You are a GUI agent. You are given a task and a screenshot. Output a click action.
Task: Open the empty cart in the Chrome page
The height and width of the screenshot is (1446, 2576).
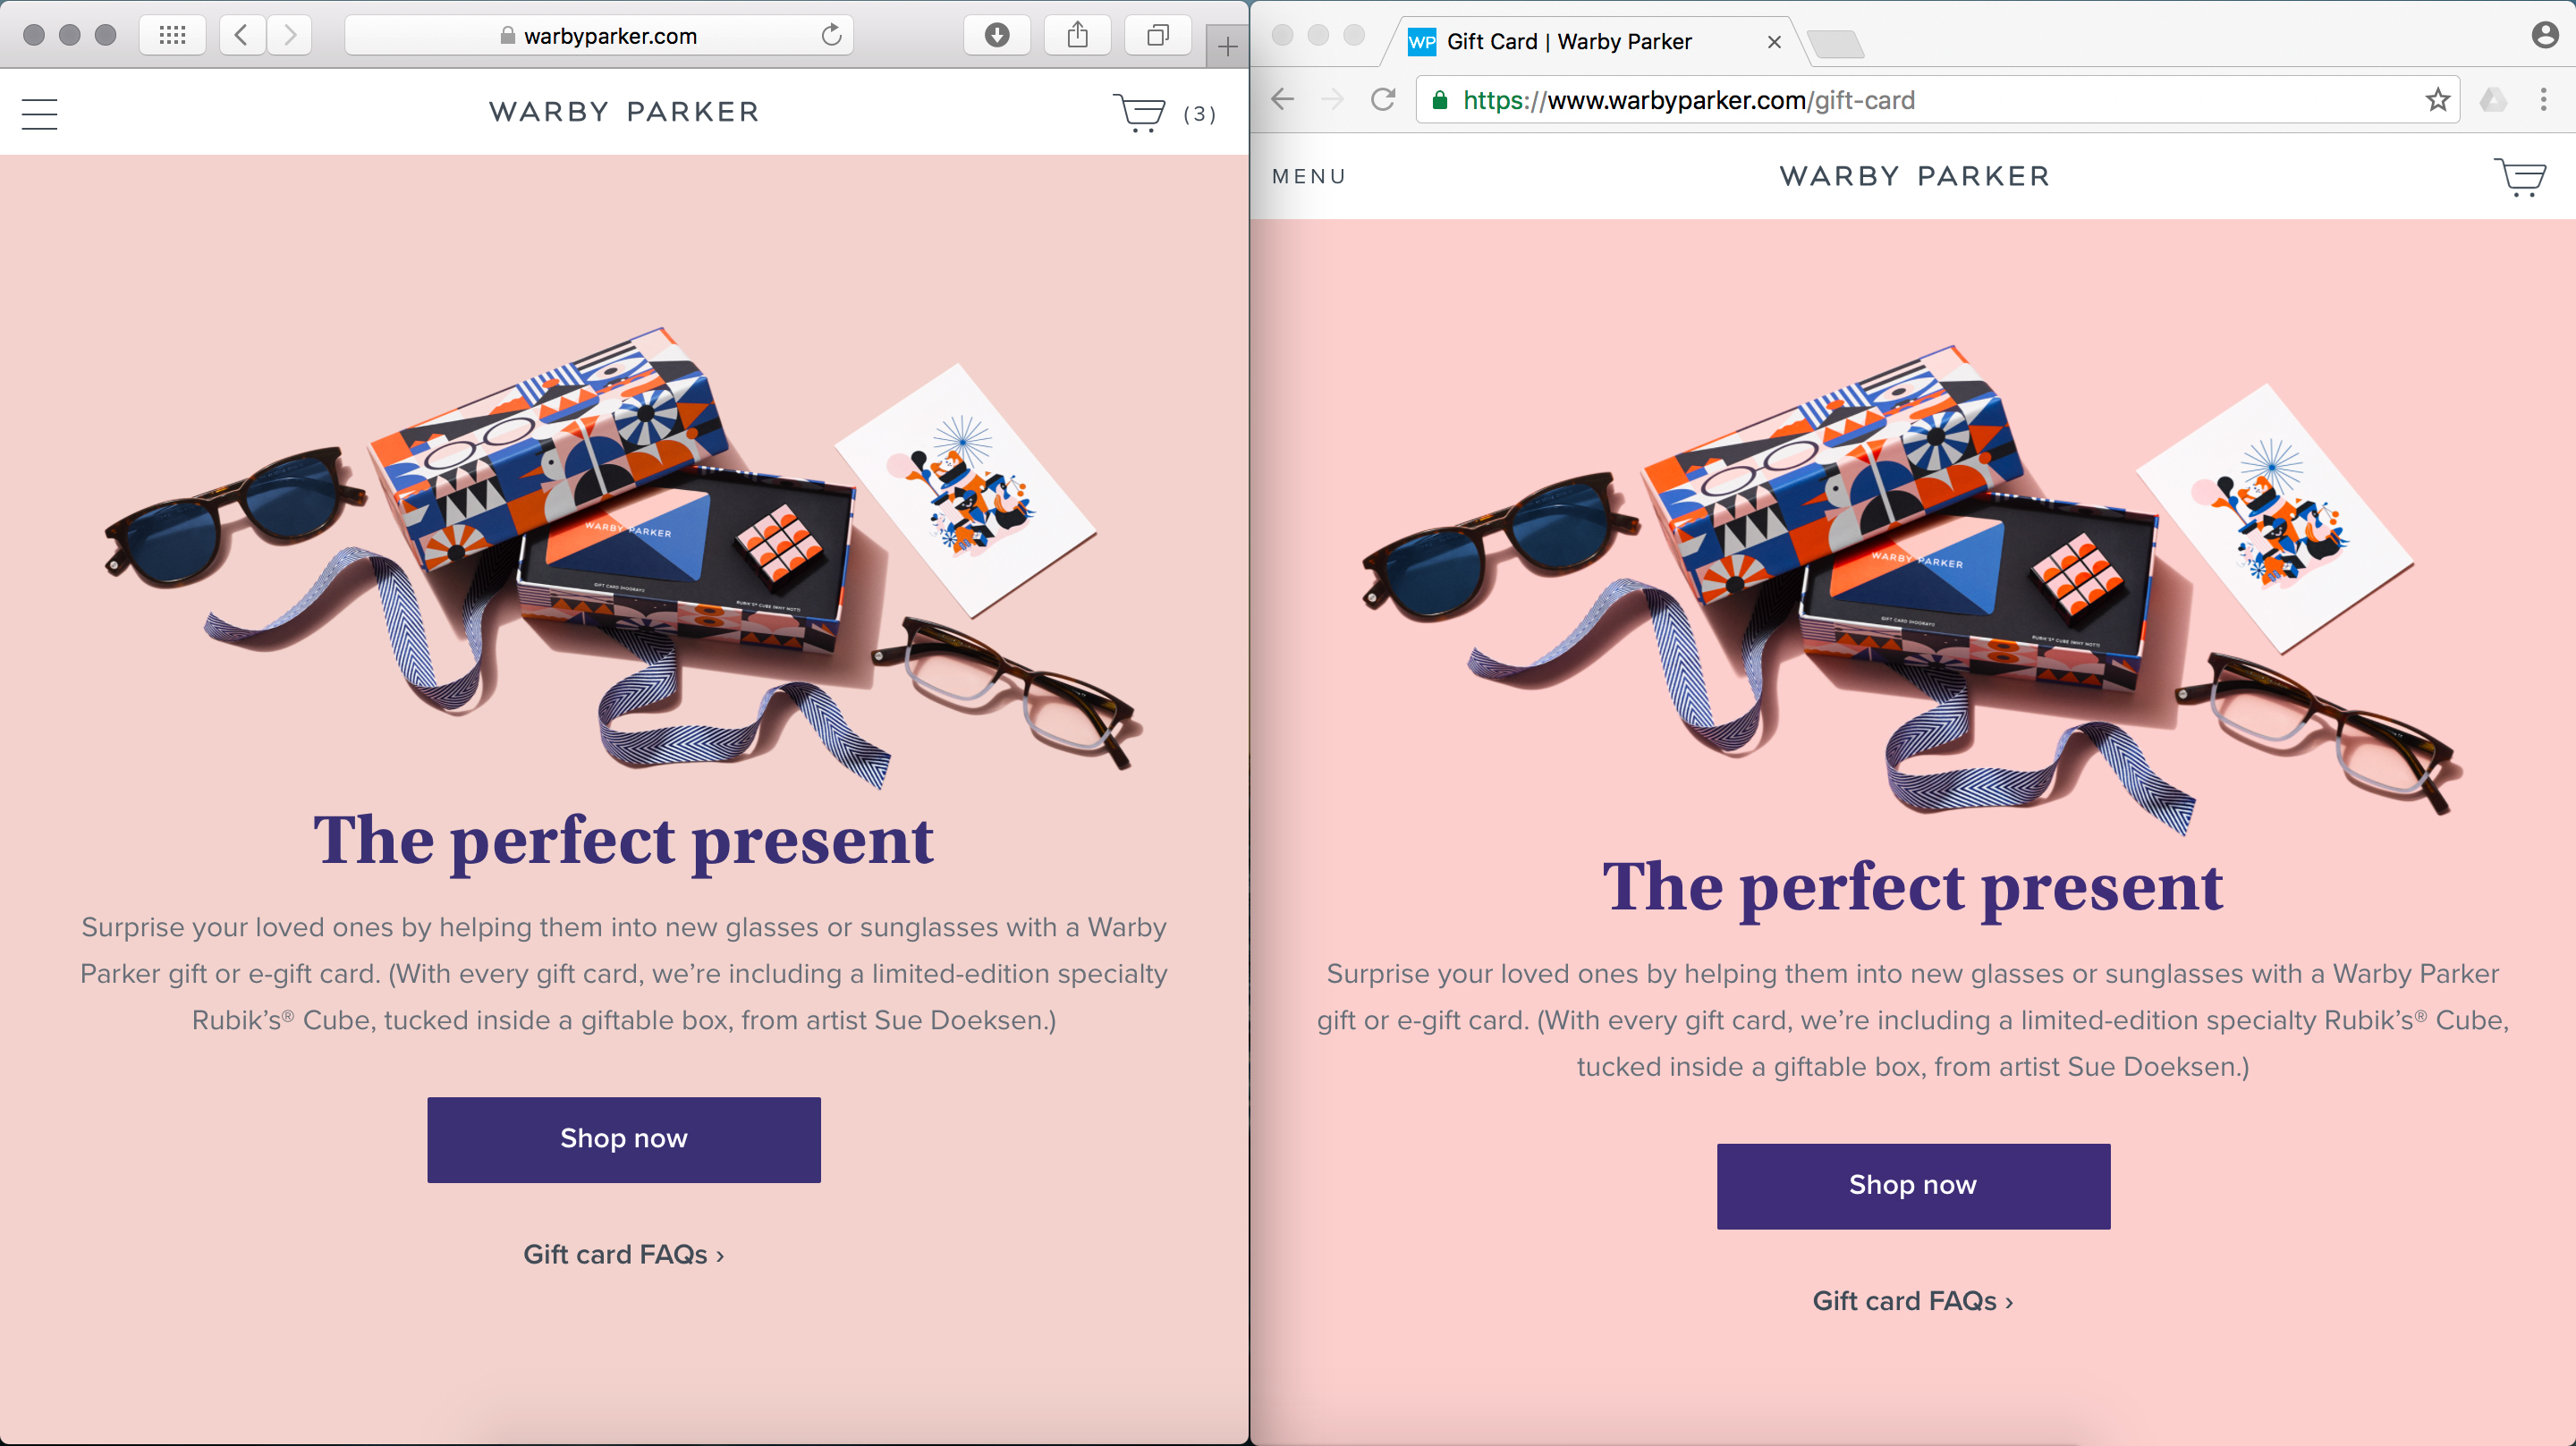click(x=2519, y=177)
